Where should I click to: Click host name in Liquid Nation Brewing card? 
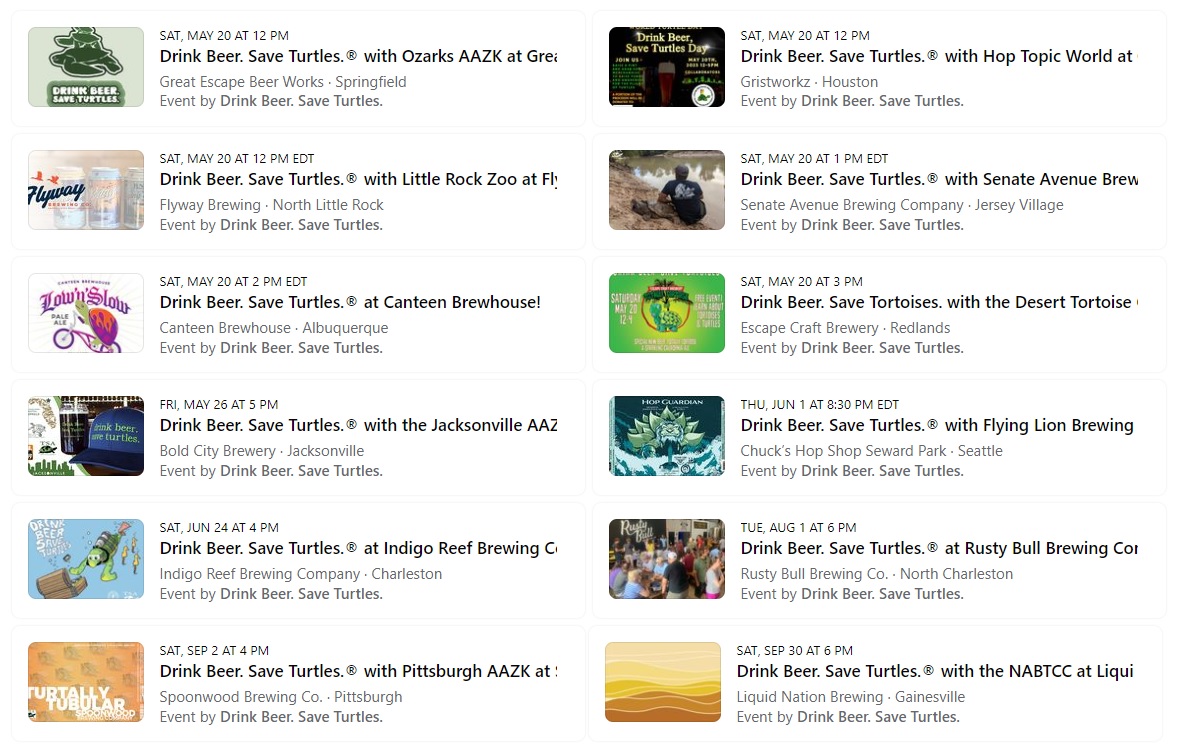coord(878,716)
